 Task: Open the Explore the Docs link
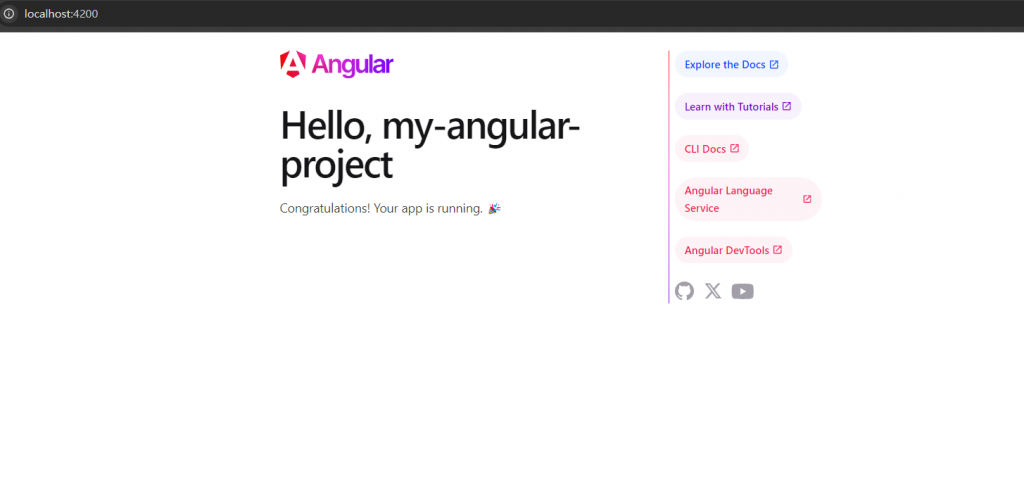(x=731, y=64)
